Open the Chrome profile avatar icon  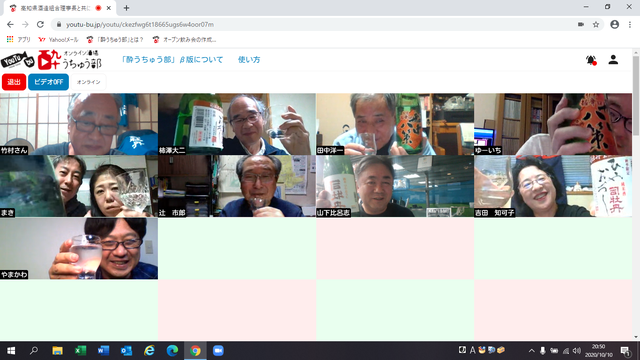[x=614, y=24]
